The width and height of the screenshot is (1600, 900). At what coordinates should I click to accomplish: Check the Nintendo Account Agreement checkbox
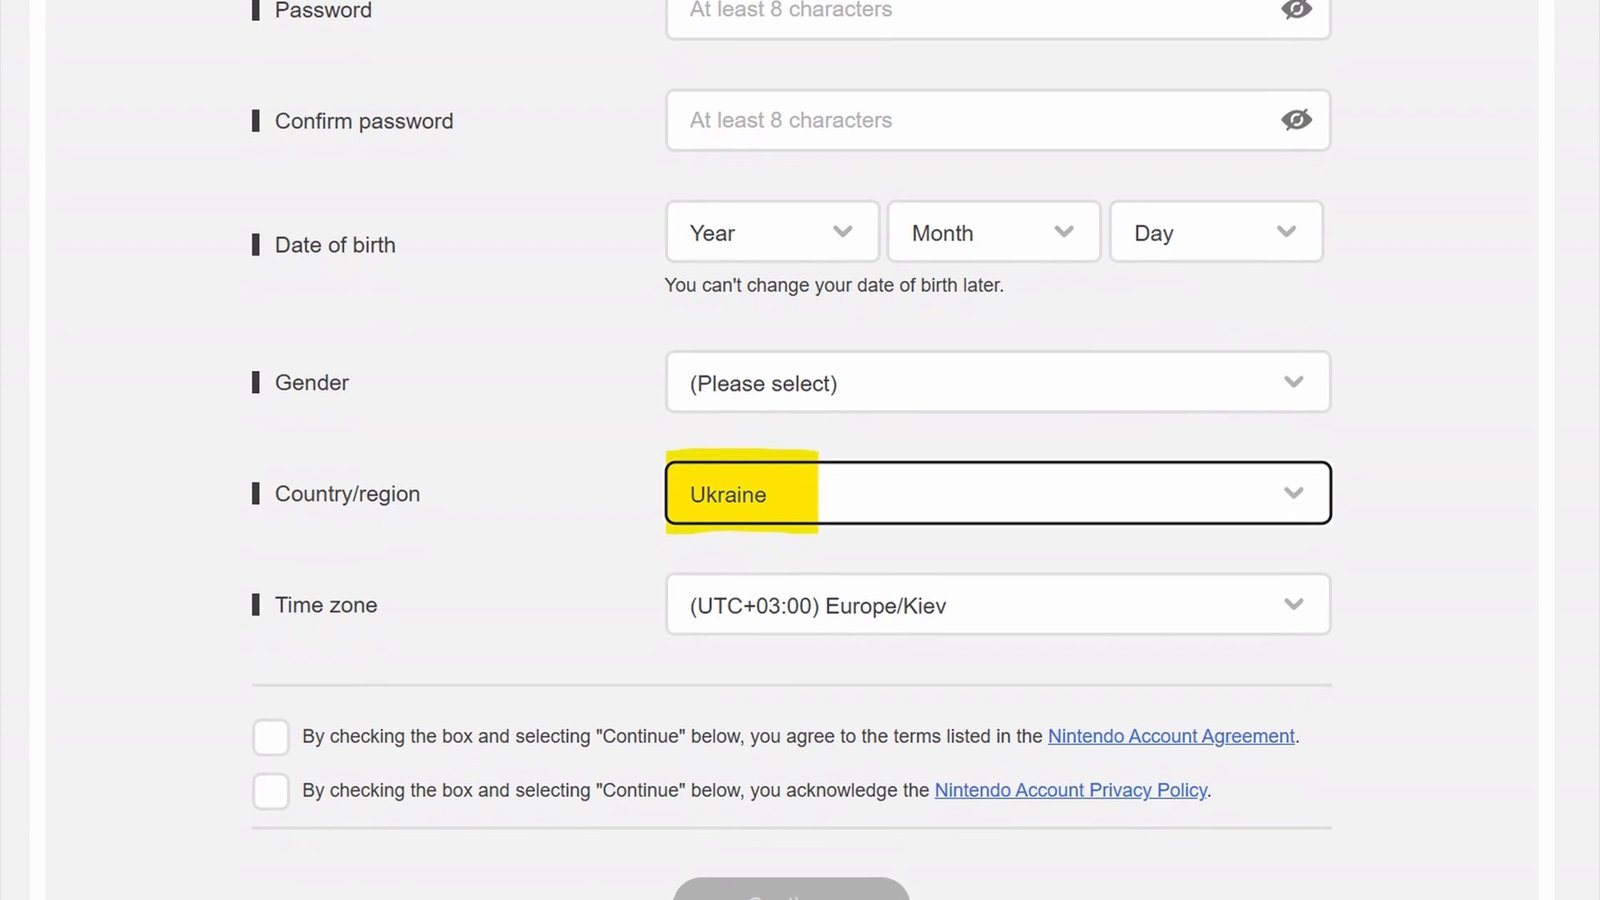click(271, 737)
